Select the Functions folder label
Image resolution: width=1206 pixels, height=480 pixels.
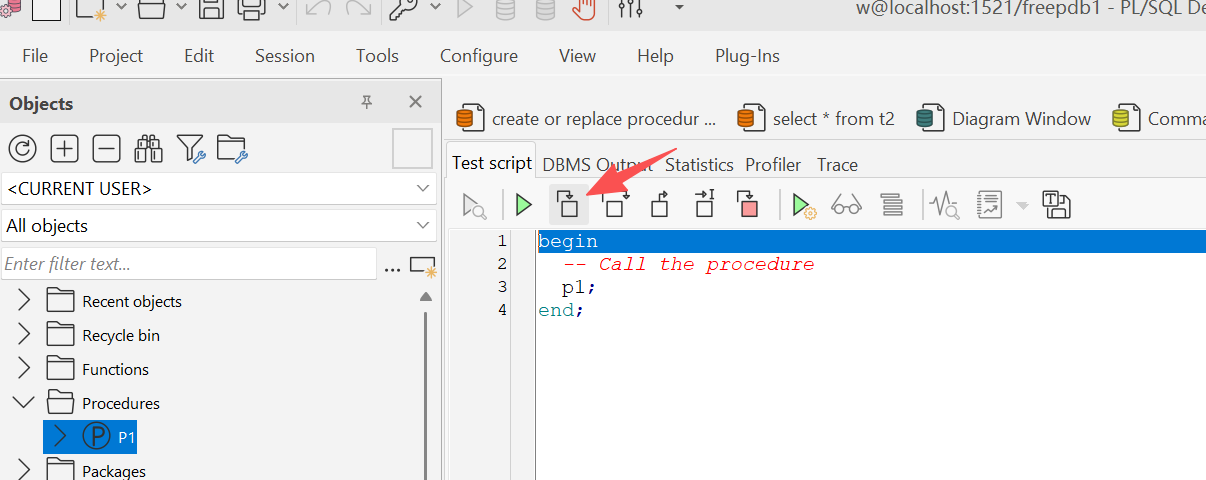pos(115,369)
